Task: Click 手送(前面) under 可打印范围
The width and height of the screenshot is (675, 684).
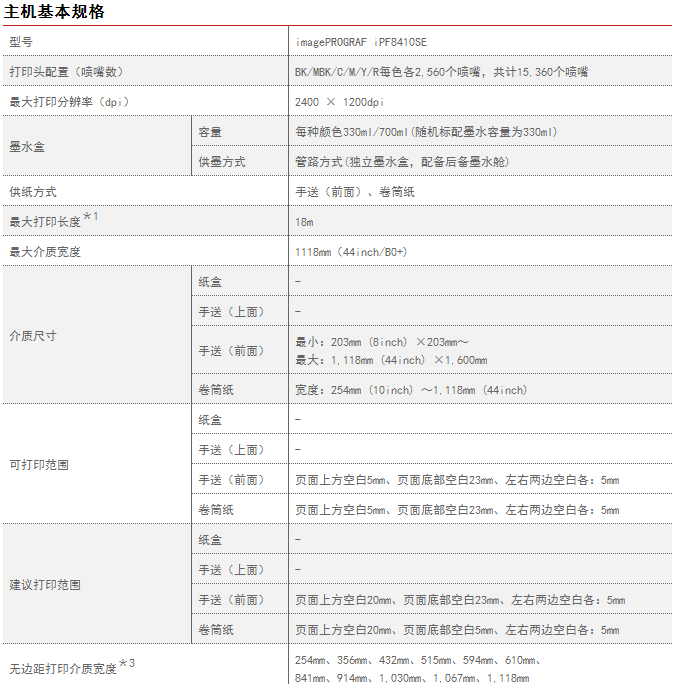Action: [231, 480]
